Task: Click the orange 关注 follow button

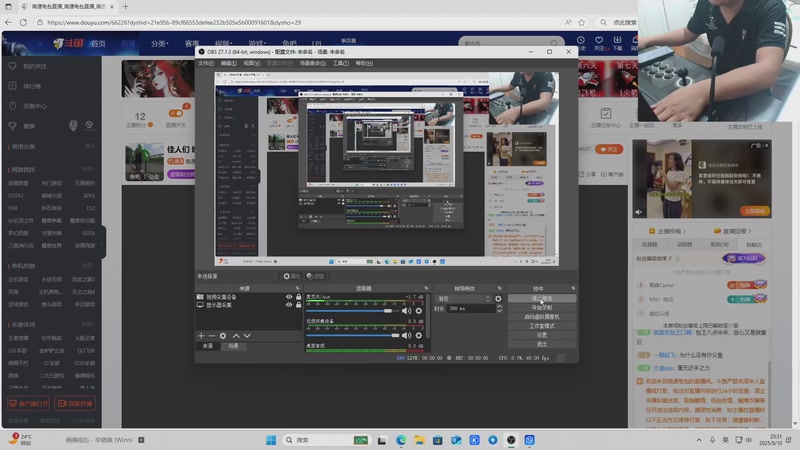Action: tap(609, 149)
